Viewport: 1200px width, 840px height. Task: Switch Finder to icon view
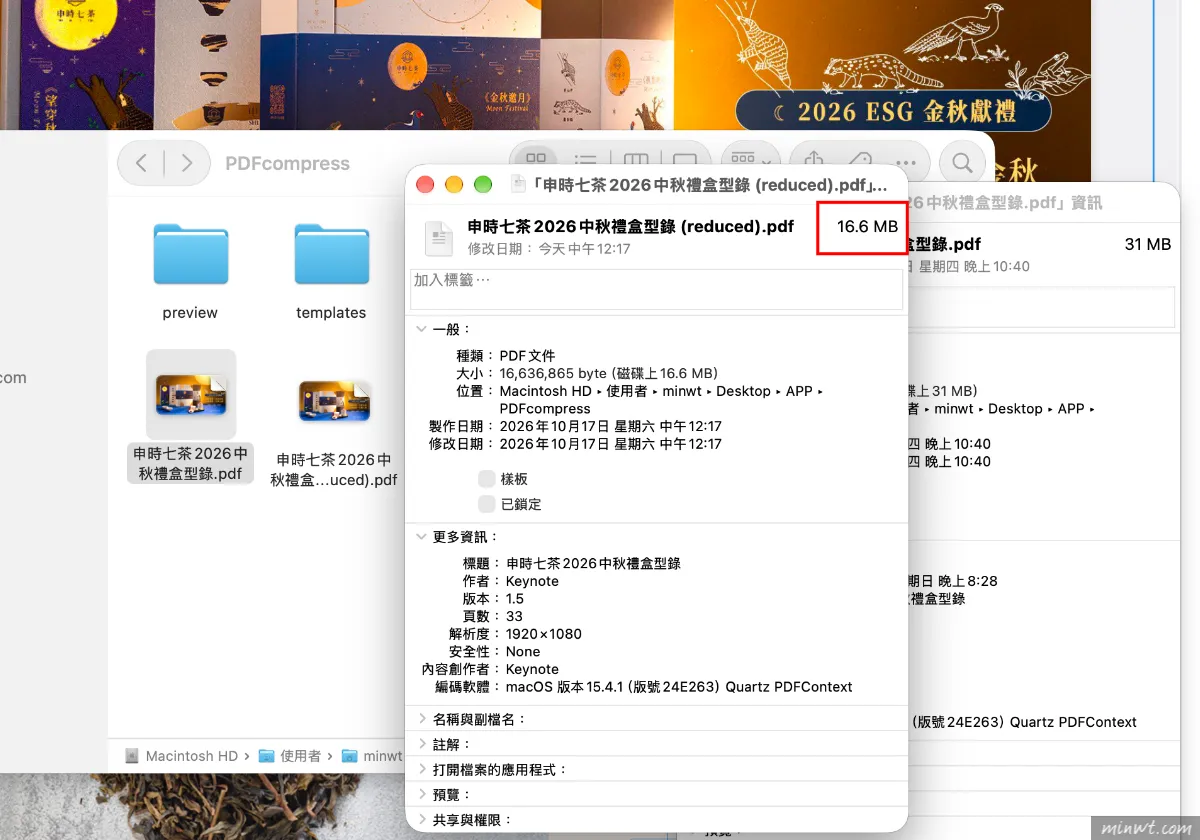click(x=537, y=159)
